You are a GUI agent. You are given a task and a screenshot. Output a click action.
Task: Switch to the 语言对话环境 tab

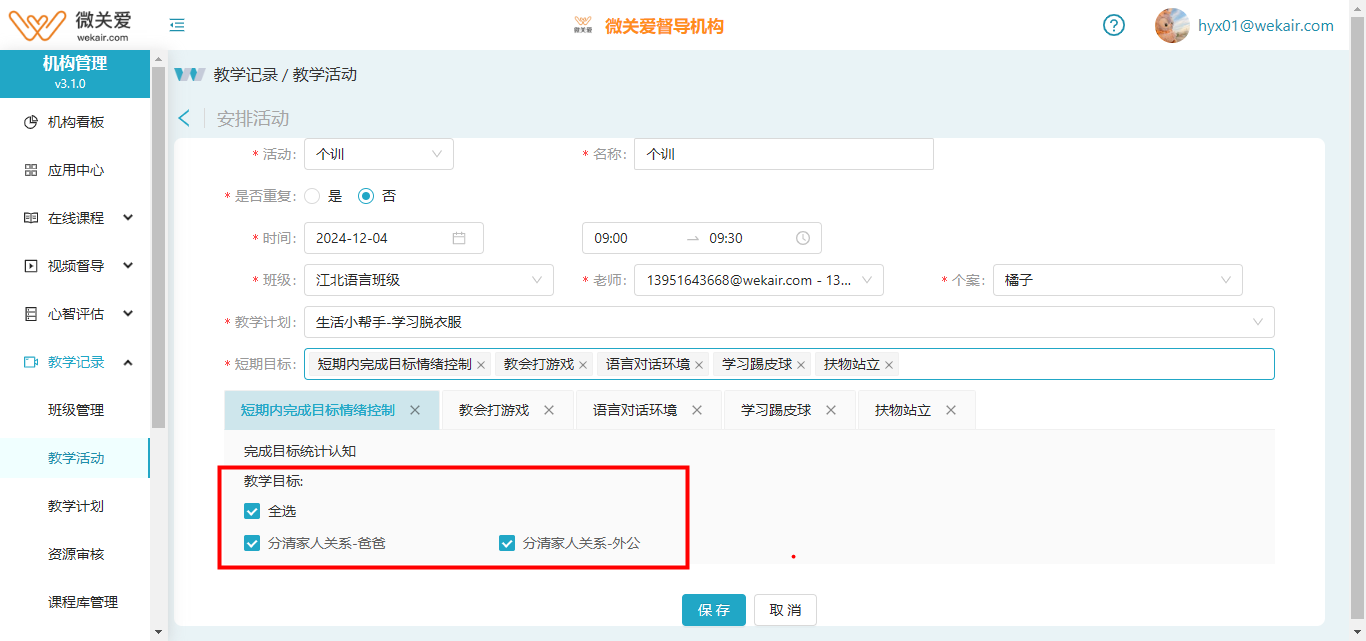[635, 410]
